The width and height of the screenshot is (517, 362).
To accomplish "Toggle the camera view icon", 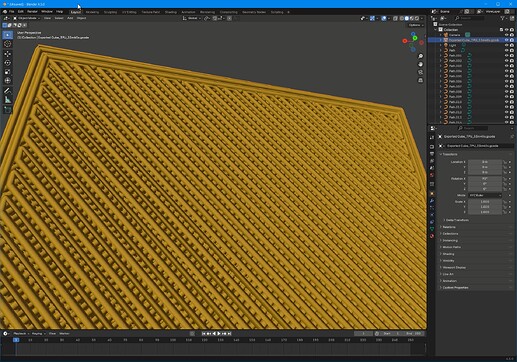I will tap(420, 72).
